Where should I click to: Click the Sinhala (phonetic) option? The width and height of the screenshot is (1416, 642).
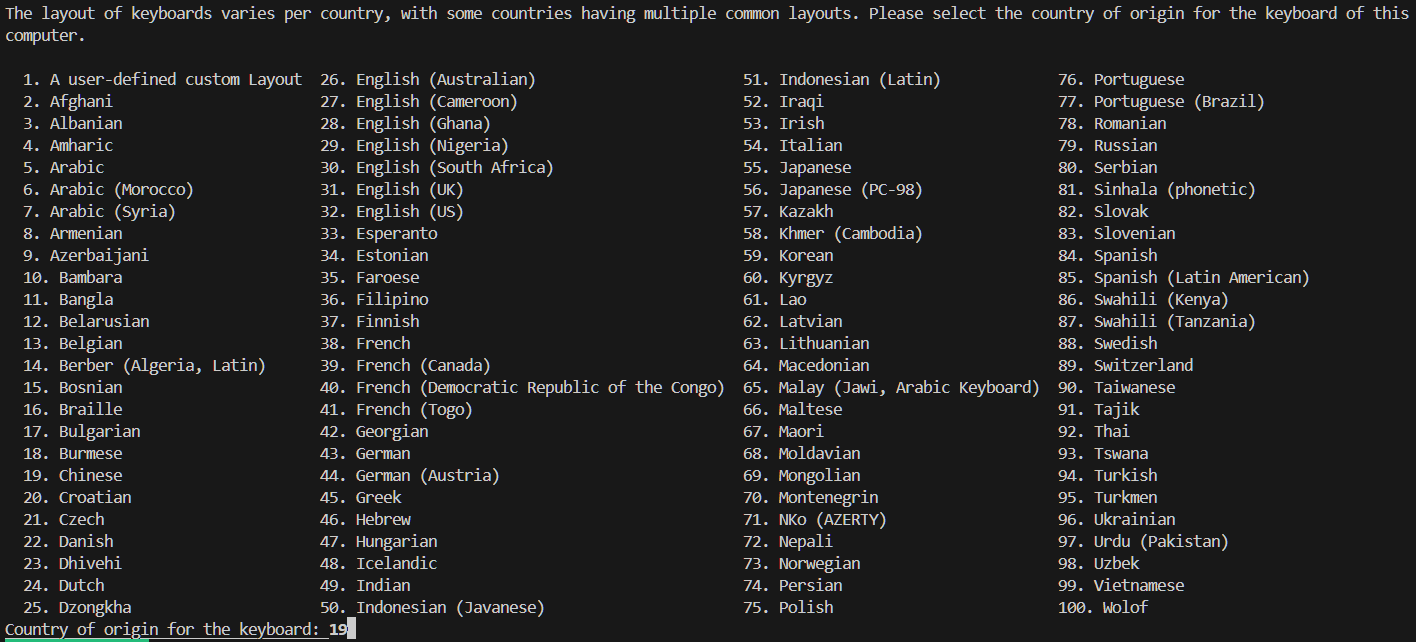pos(1157,189)
